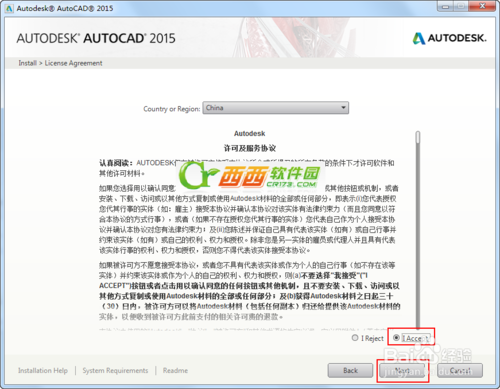Close the AutoCAD 2015 installer window
The height and width of the screenshot is (389, 500).
(482, 6)
